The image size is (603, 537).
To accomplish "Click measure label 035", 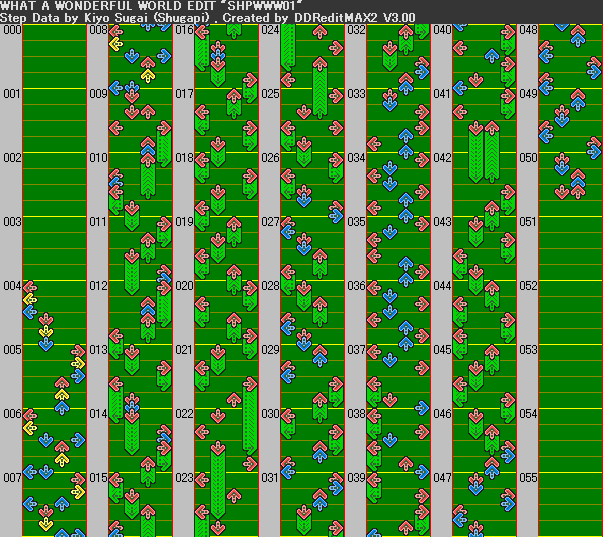I will 356,222.
